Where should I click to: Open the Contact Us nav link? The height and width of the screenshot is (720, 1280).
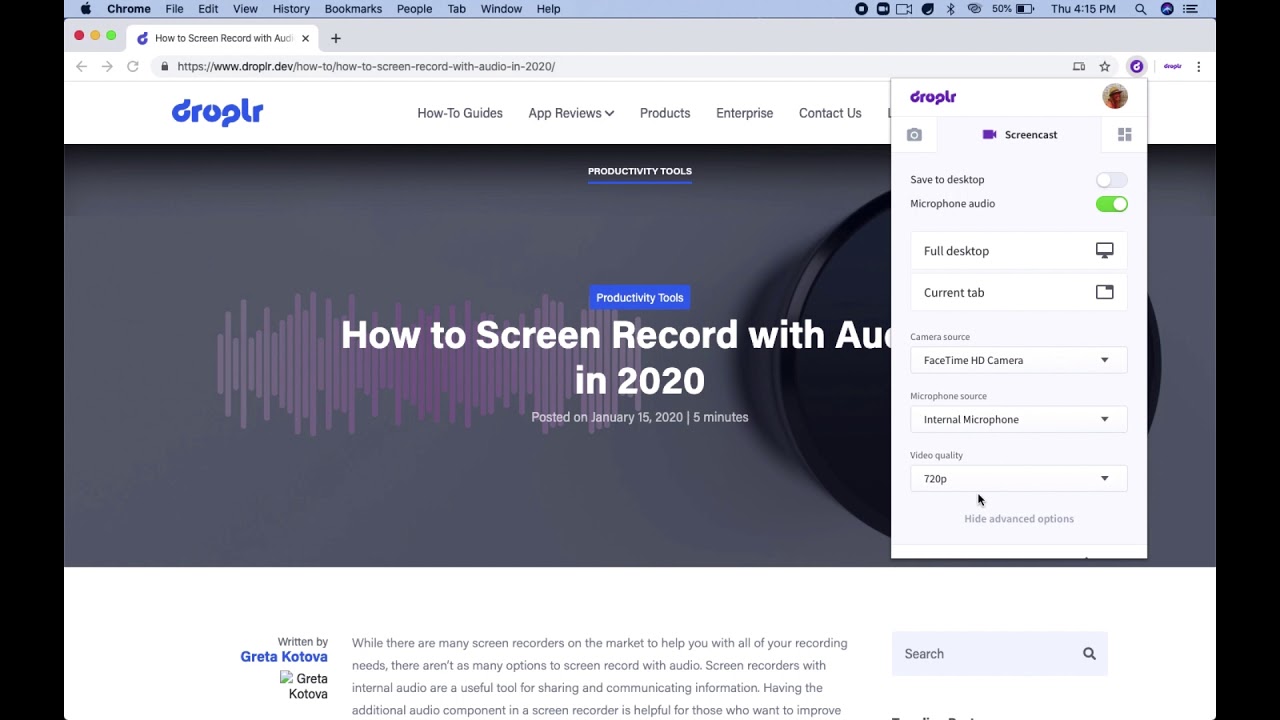pos(830,113)
